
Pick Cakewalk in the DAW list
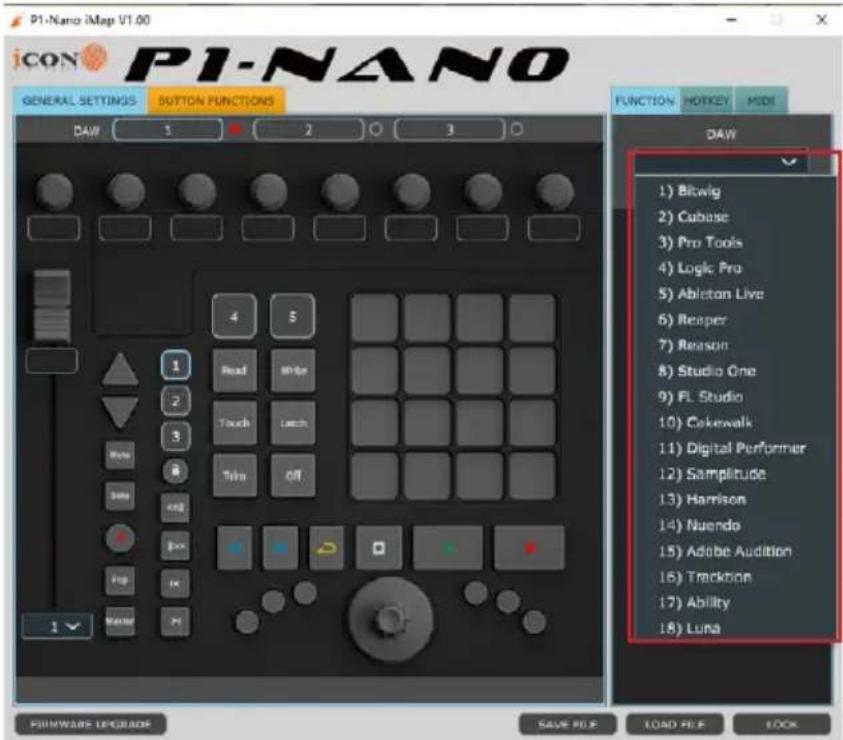click(x=705, y=422)
